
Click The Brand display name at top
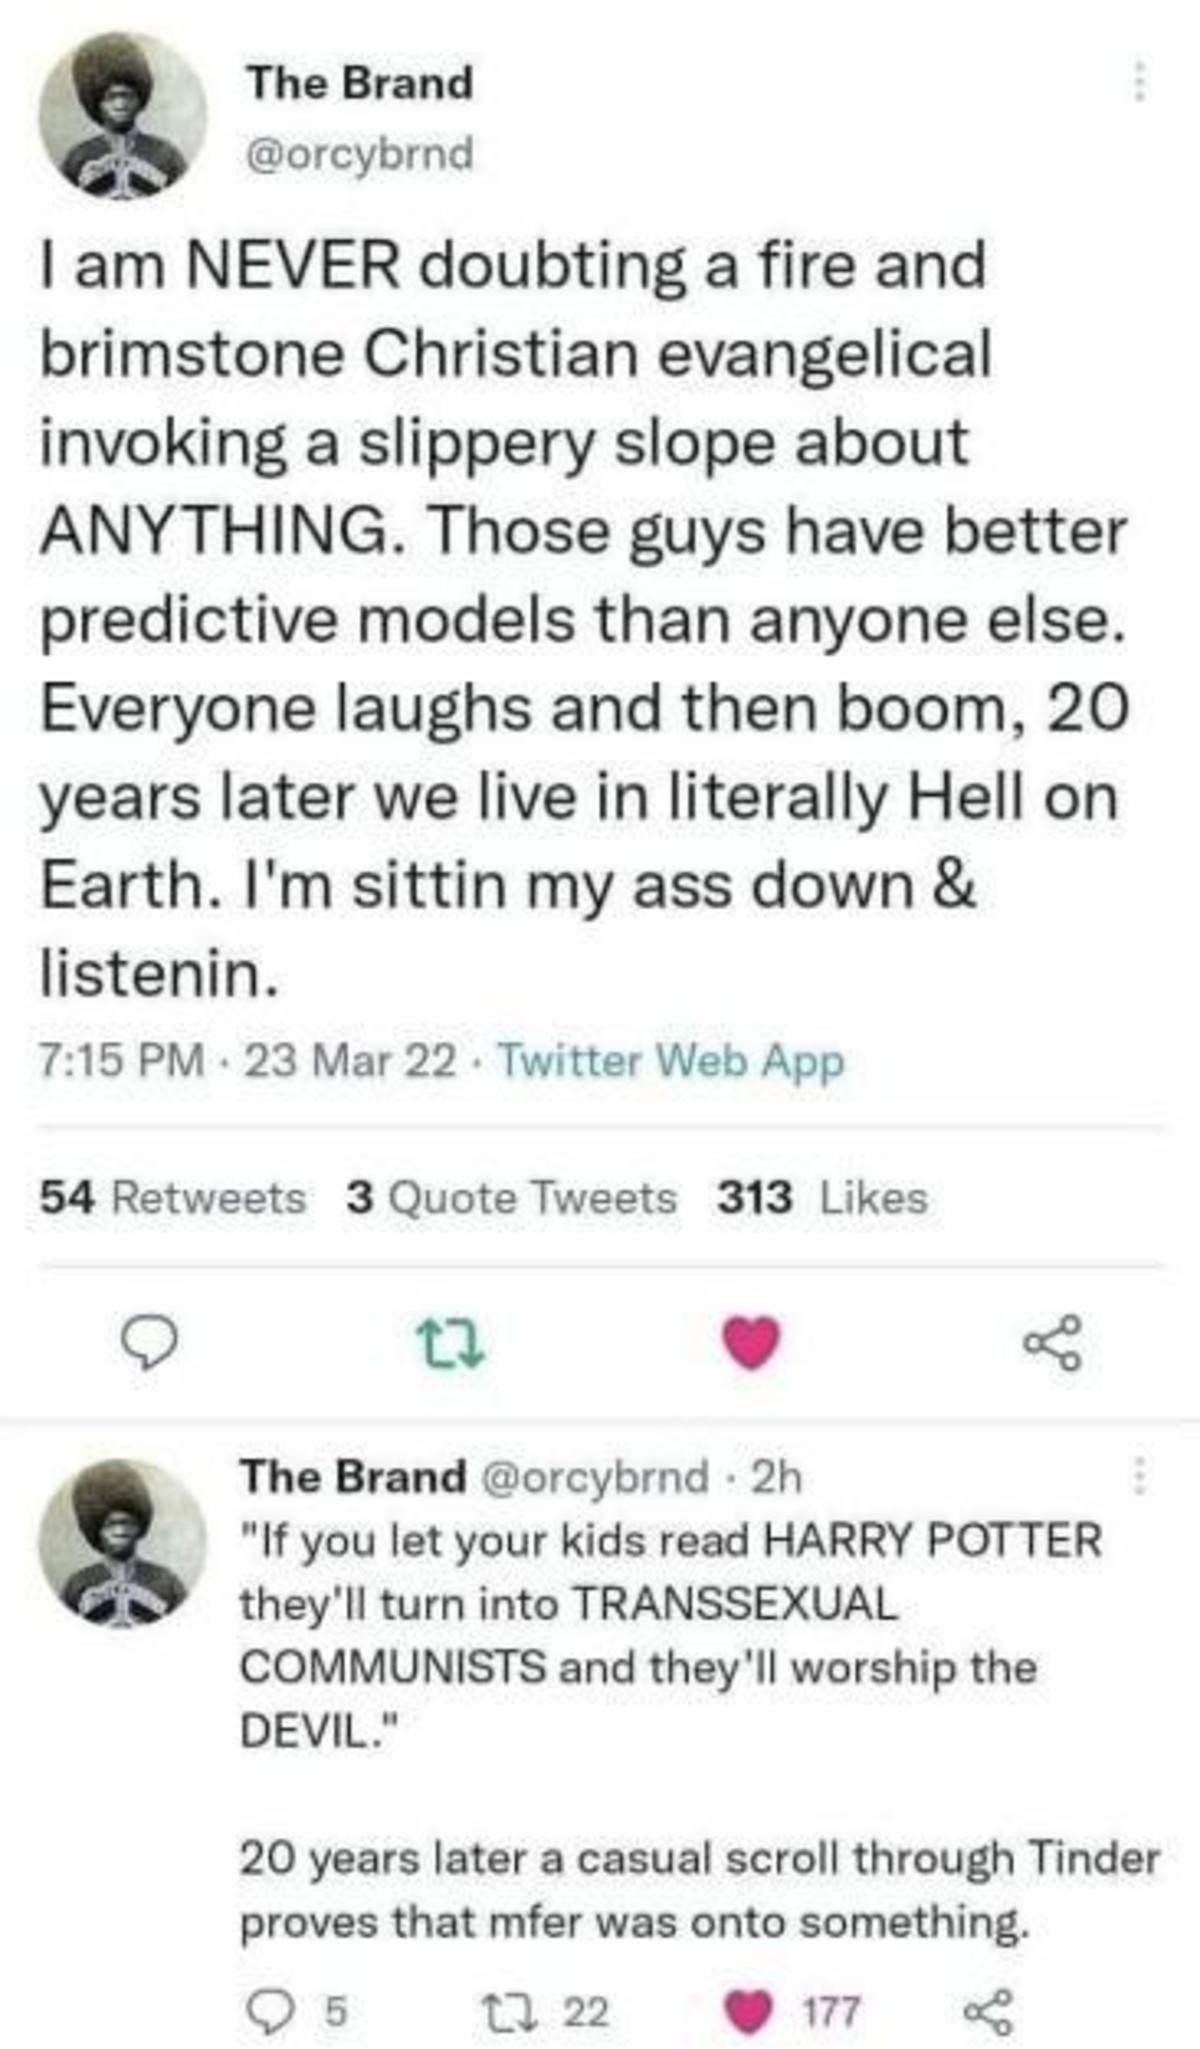click(360, 82)
